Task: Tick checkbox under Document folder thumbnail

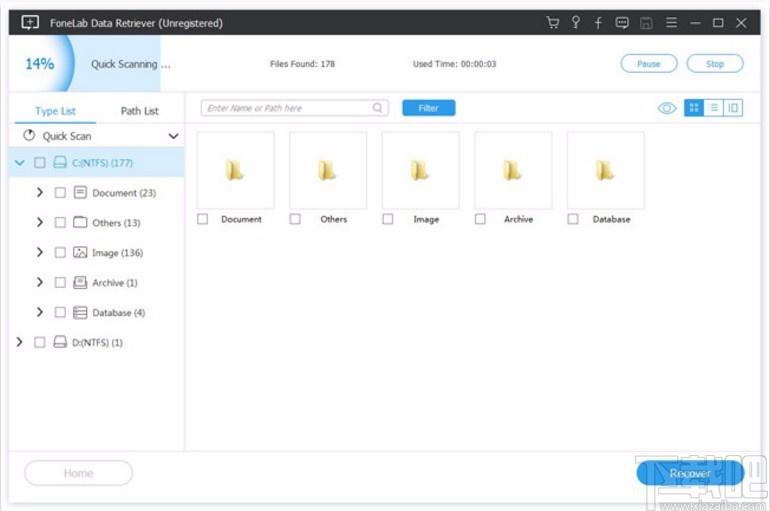Action: (202, 219)
